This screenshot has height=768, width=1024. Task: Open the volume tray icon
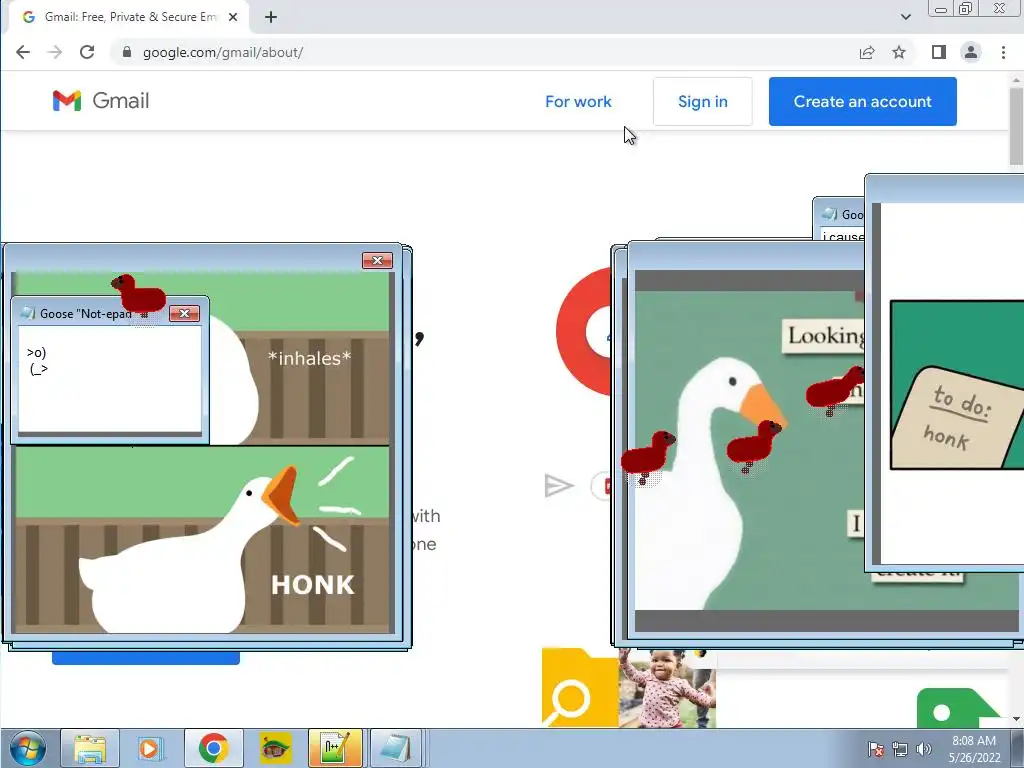[923, 749]
